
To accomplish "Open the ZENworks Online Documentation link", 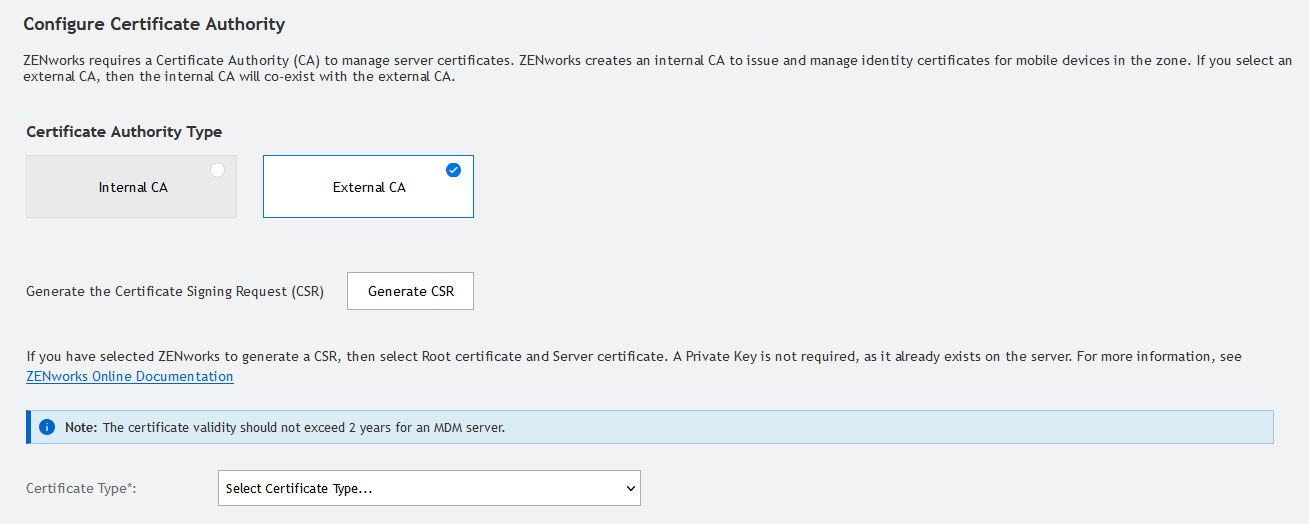I will tap(130, 377).
